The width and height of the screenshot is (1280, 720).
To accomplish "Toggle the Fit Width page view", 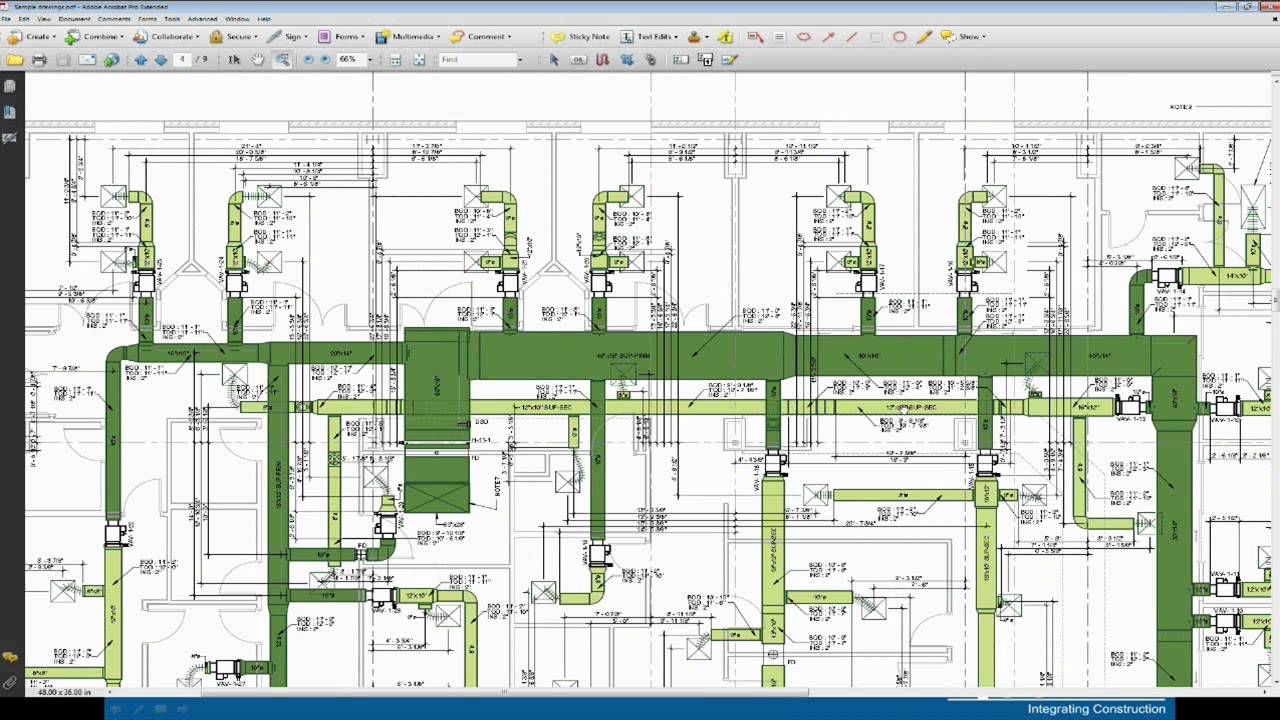I will click(418, 60).
